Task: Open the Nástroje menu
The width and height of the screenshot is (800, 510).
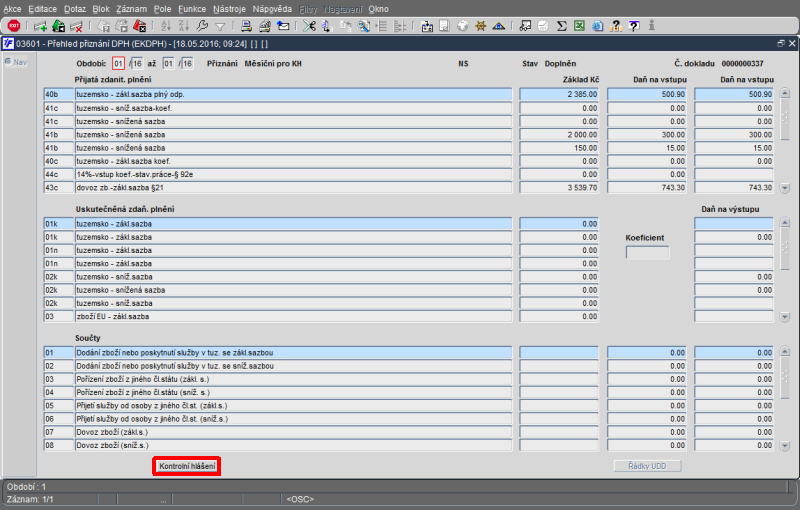Action: coord(229,9)
